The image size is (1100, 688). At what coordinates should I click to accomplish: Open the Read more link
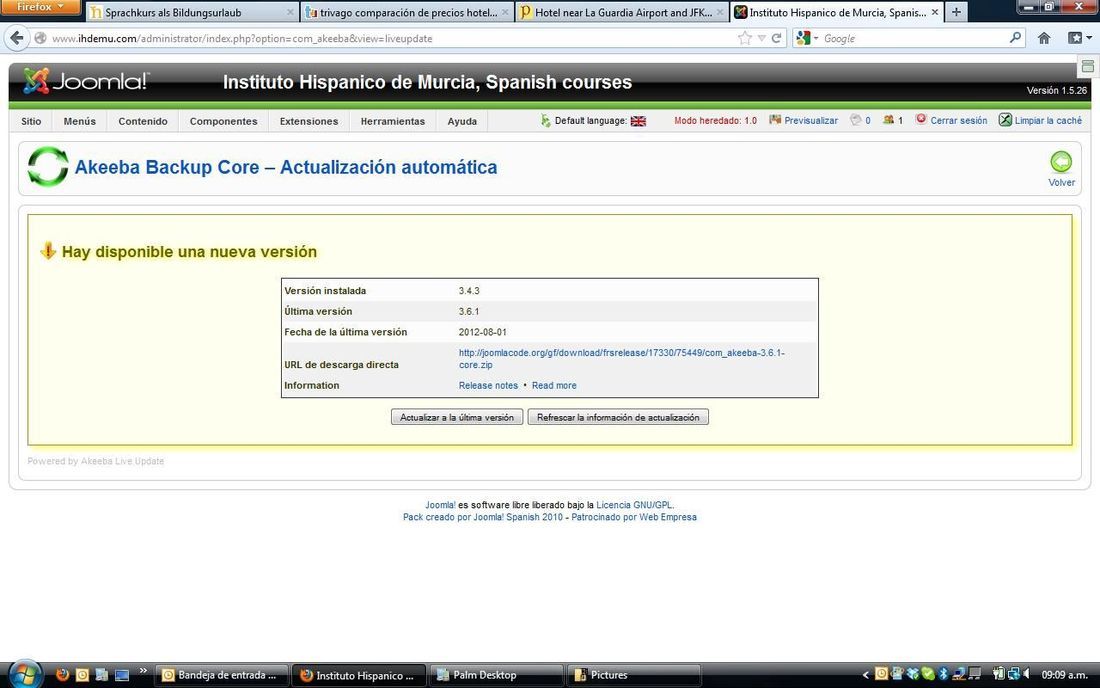554,385
